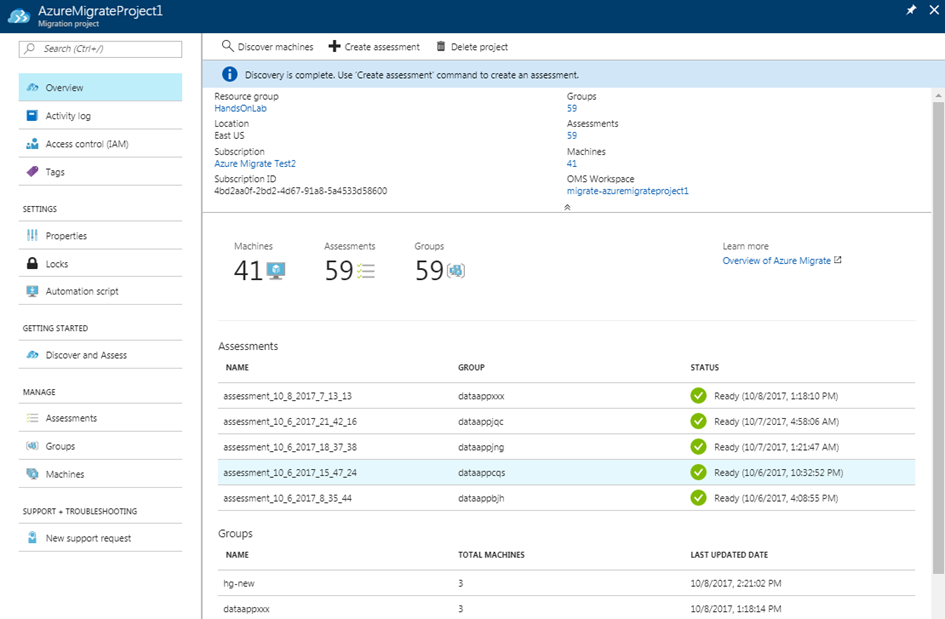Click the purple Tags icon
Image resolution: width=945 pixels, height=619 pixels.
33,172
